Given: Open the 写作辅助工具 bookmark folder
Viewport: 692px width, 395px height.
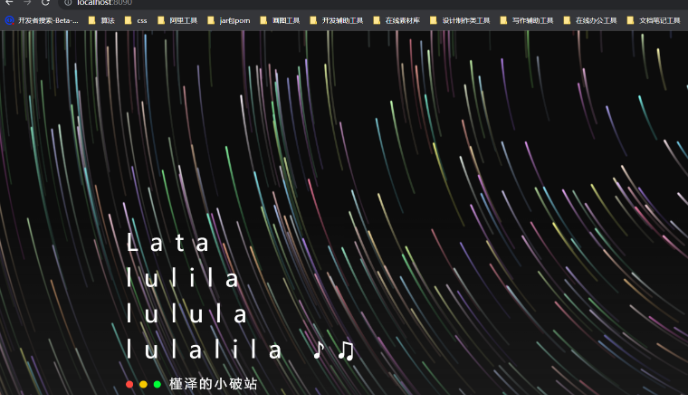Looking at the screenshot, I should (x=527, y=20).
